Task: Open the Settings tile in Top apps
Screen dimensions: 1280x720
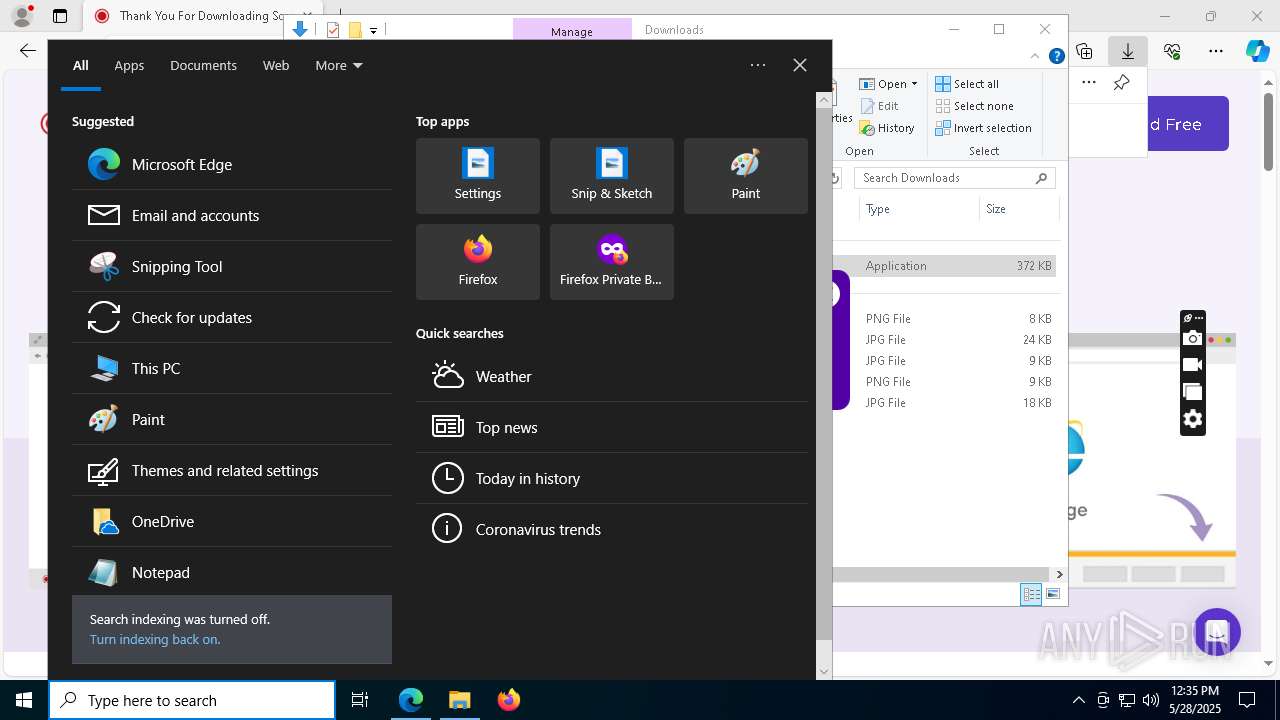Action: 478,176
